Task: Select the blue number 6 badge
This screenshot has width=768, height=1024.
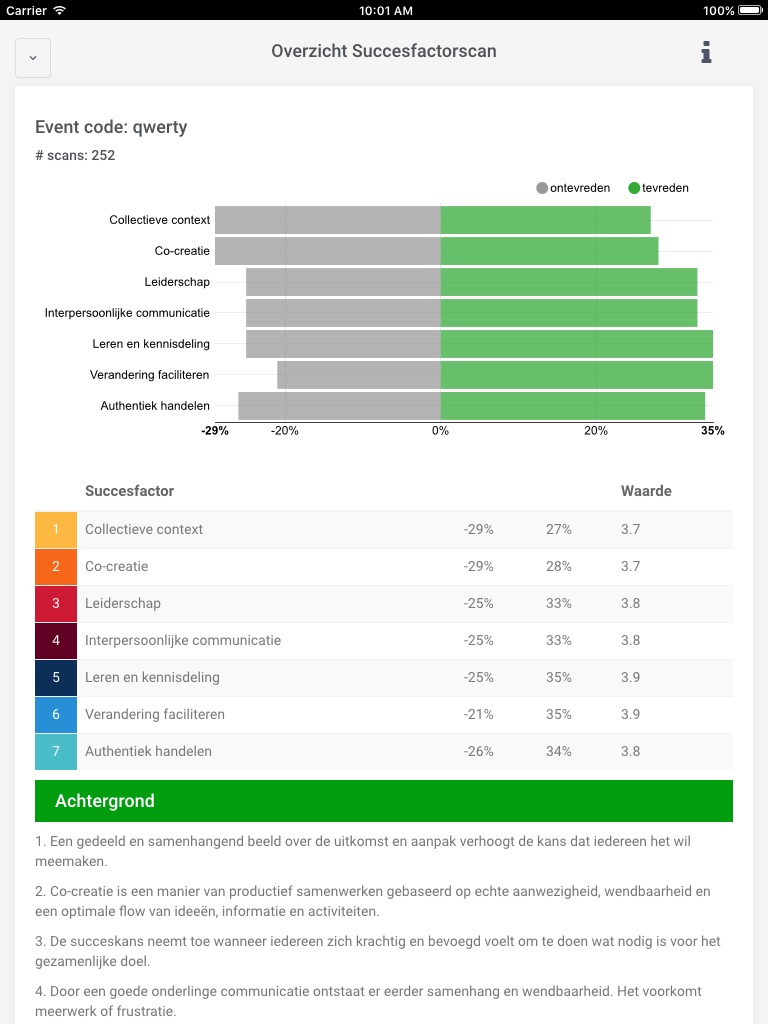Action: click(x=56, y=714)
